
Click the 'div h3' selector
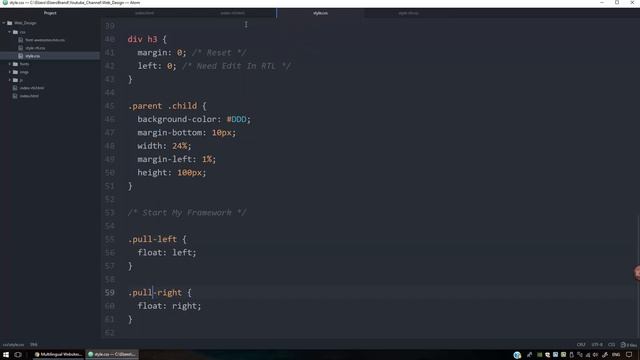click(x=142, y=39)
